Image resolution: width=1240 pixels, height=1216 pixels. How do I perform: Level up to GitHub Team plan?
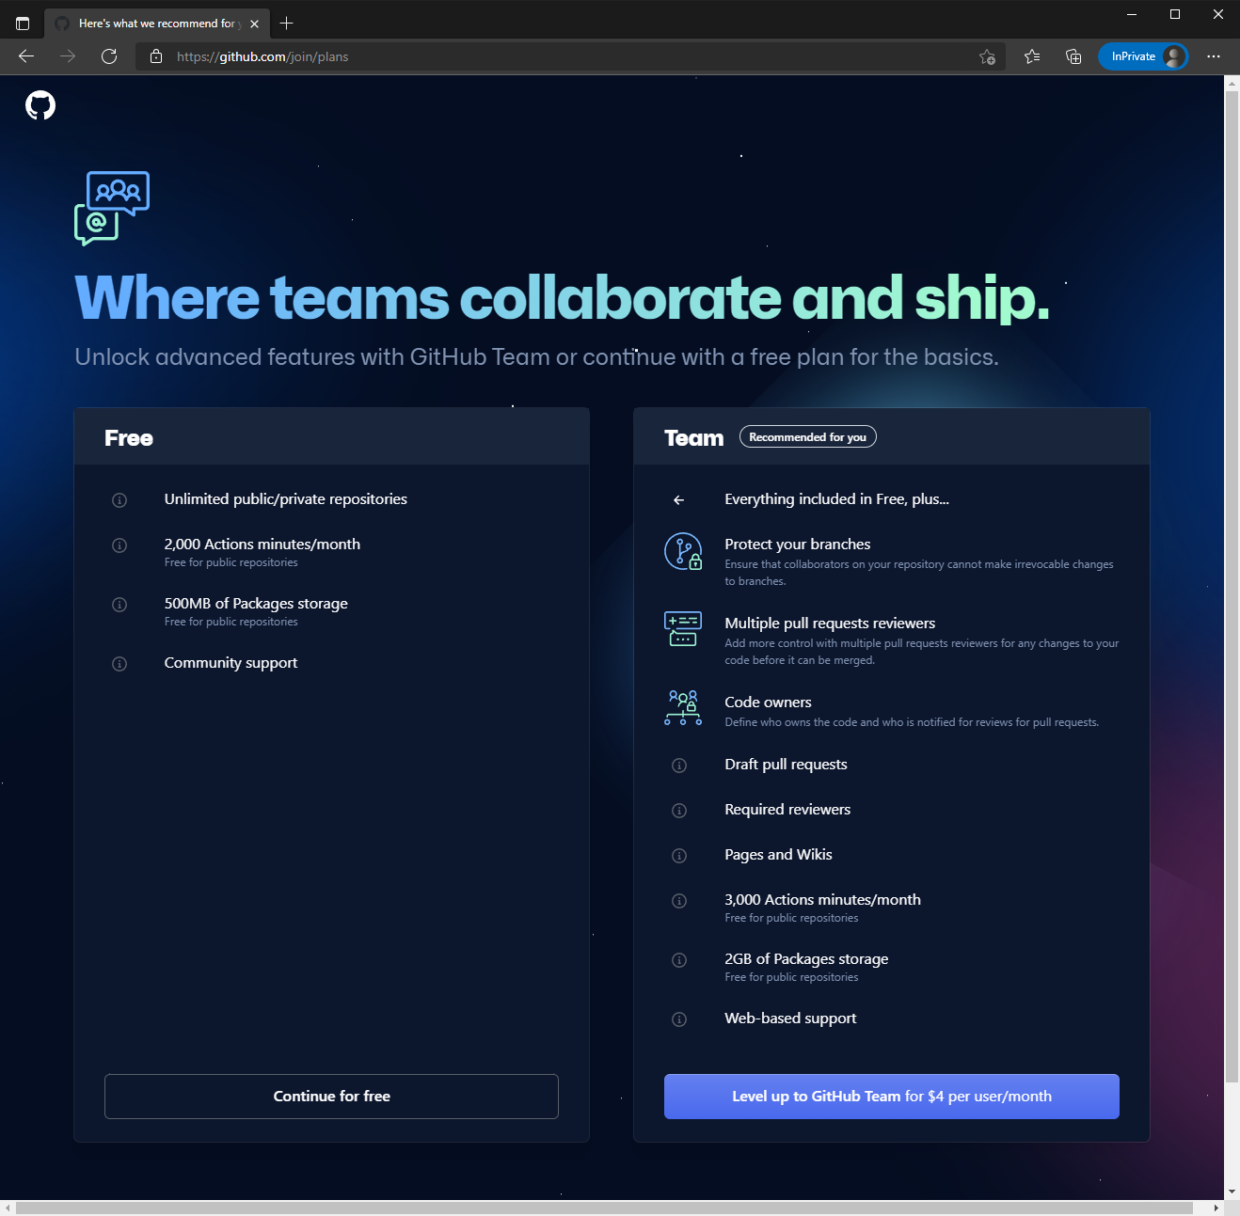[x=891, y=1096]
